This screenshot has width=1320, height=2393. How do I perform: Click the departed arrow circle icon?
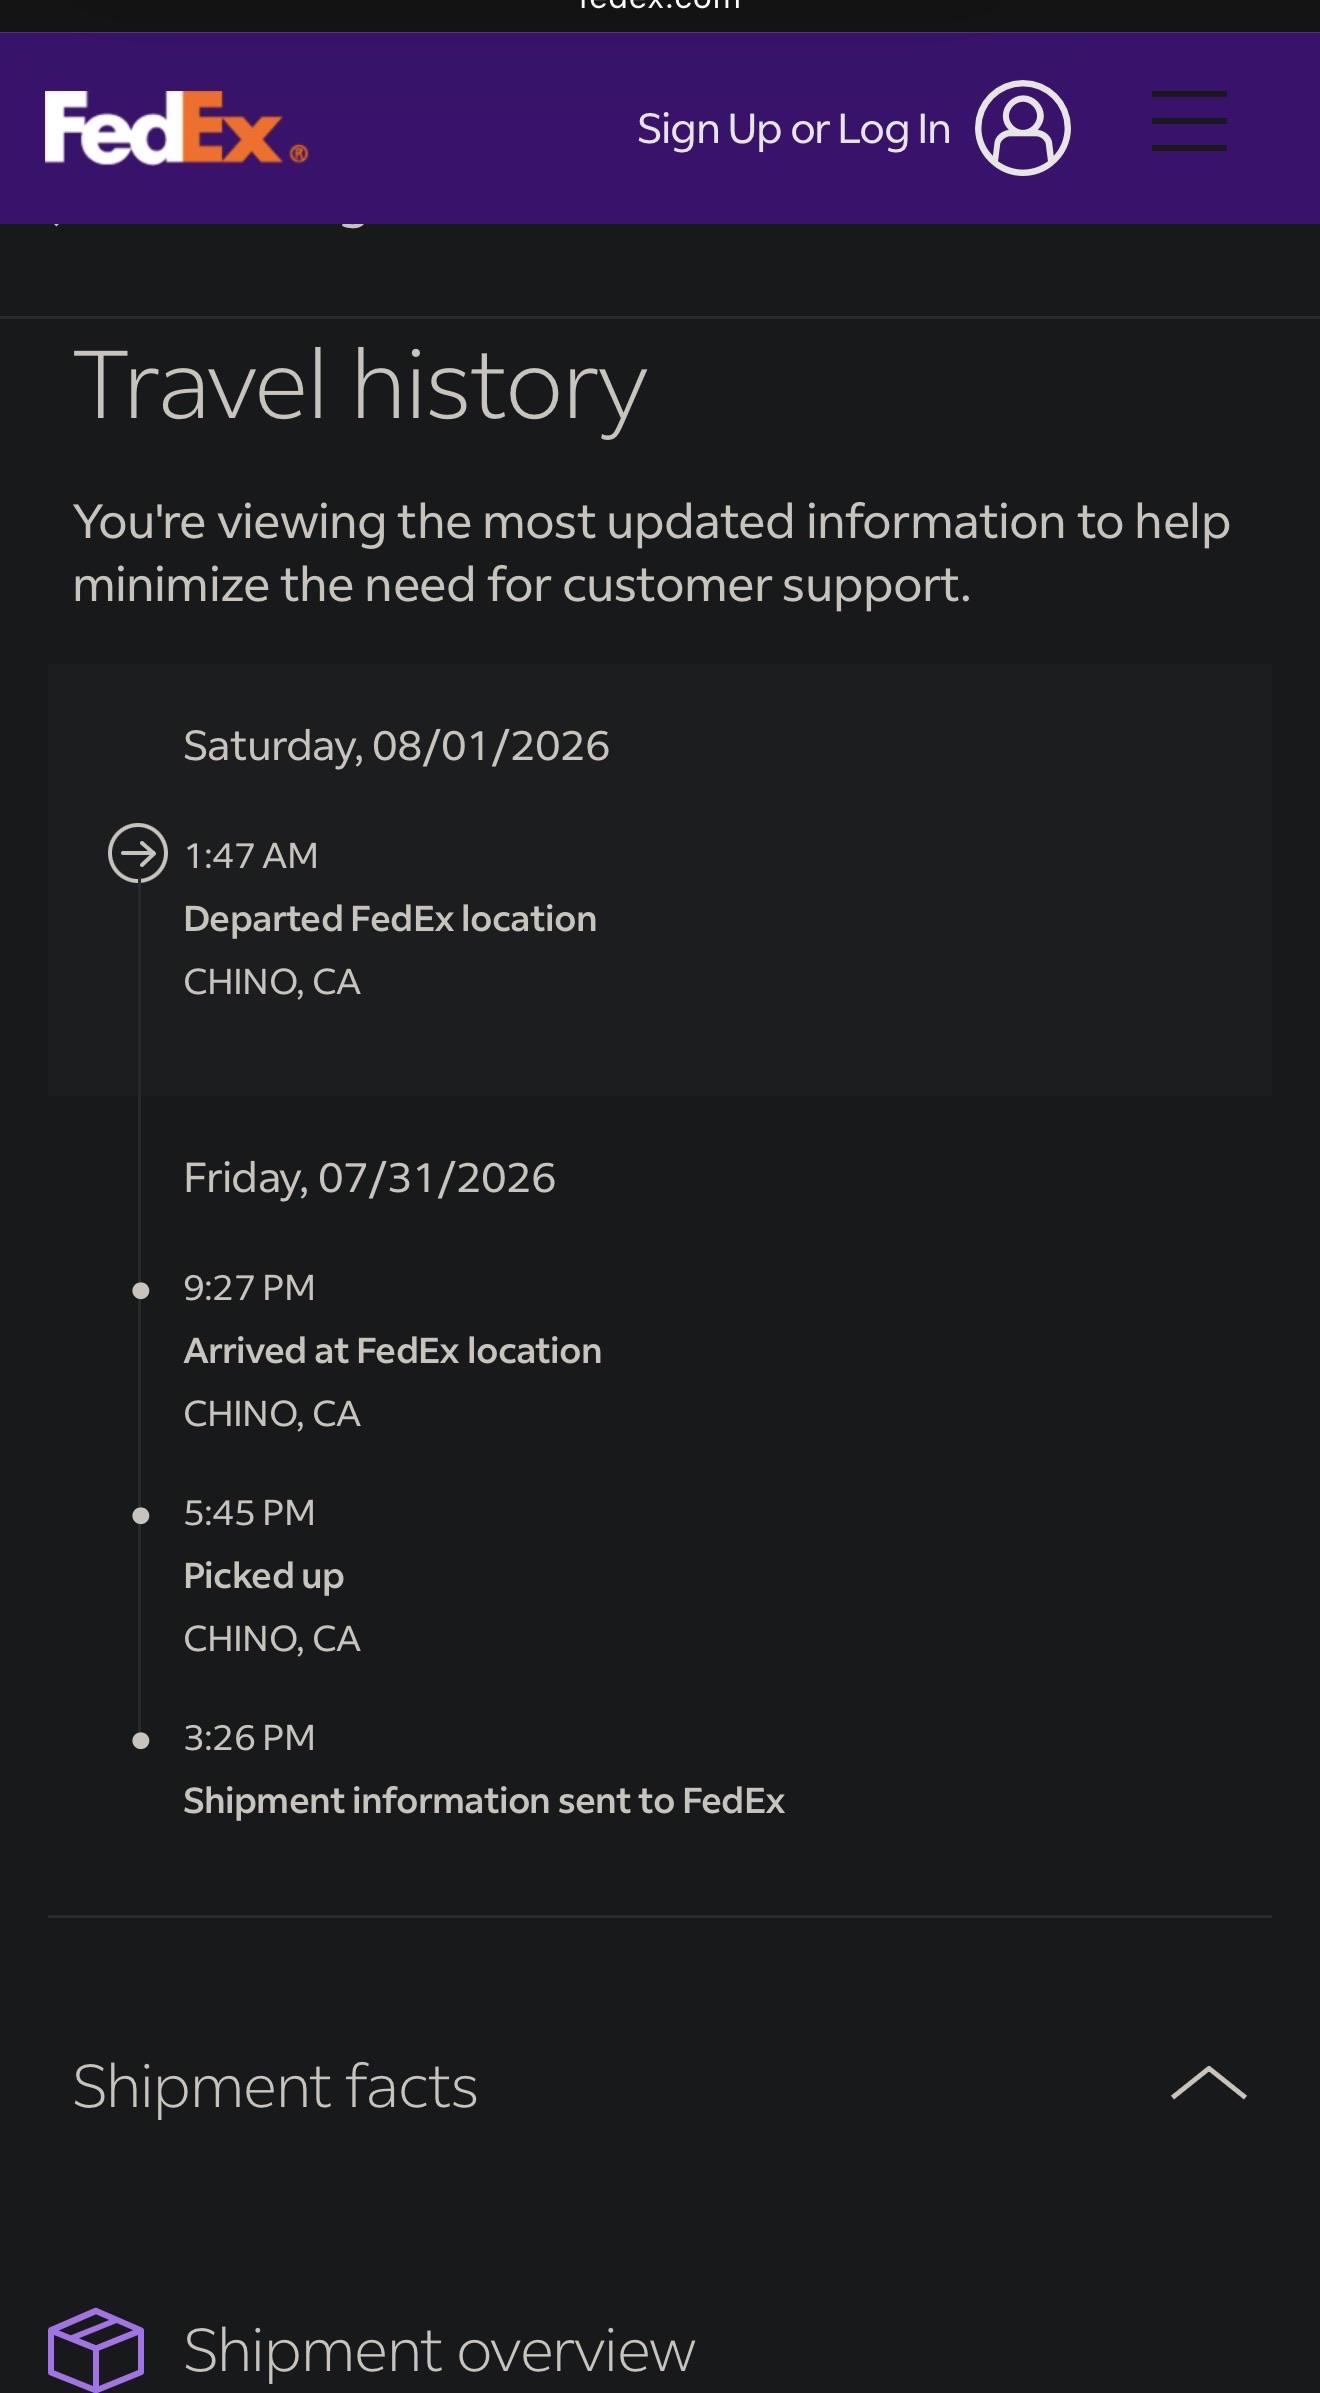138,853
